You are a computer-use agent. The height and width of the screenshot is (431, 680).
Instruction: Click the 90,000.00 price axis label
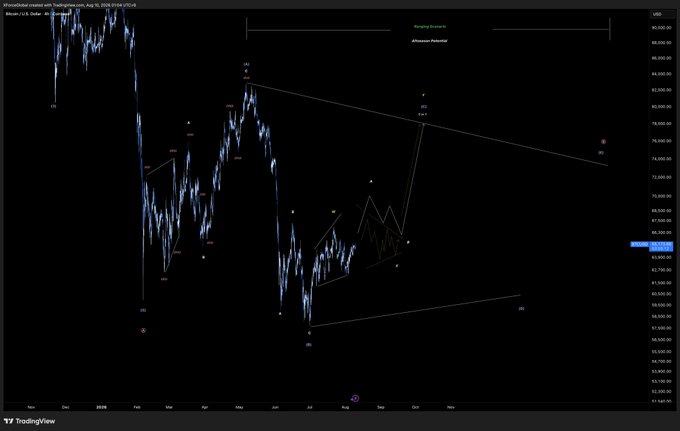(662, 28)
